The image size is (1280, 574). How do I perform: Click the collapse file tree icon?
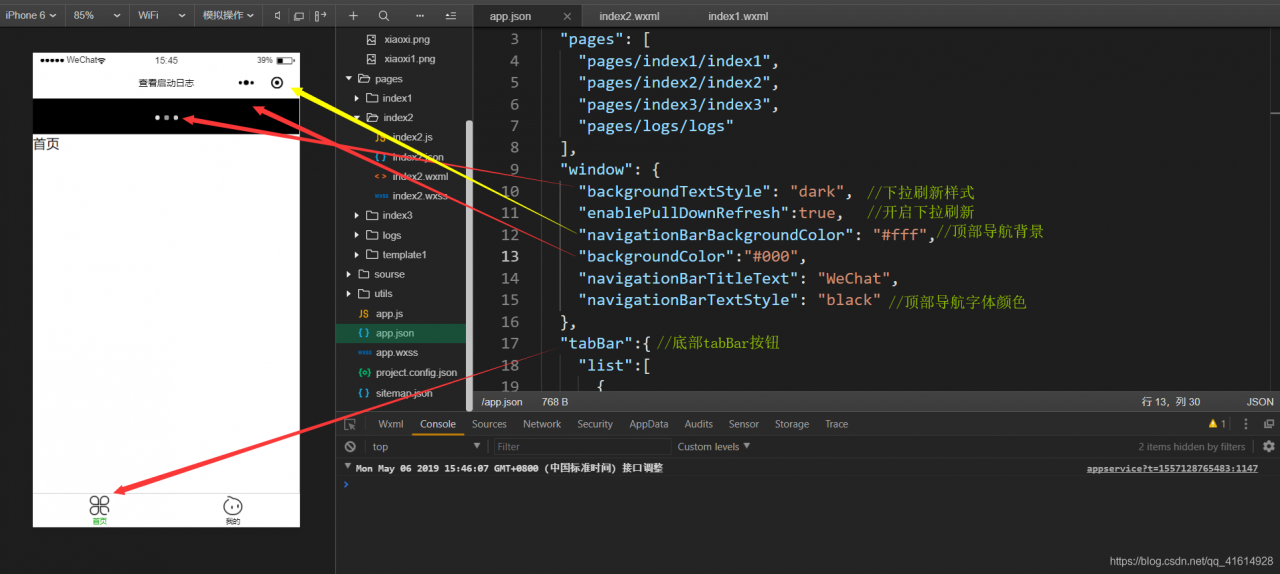point(451,16)
